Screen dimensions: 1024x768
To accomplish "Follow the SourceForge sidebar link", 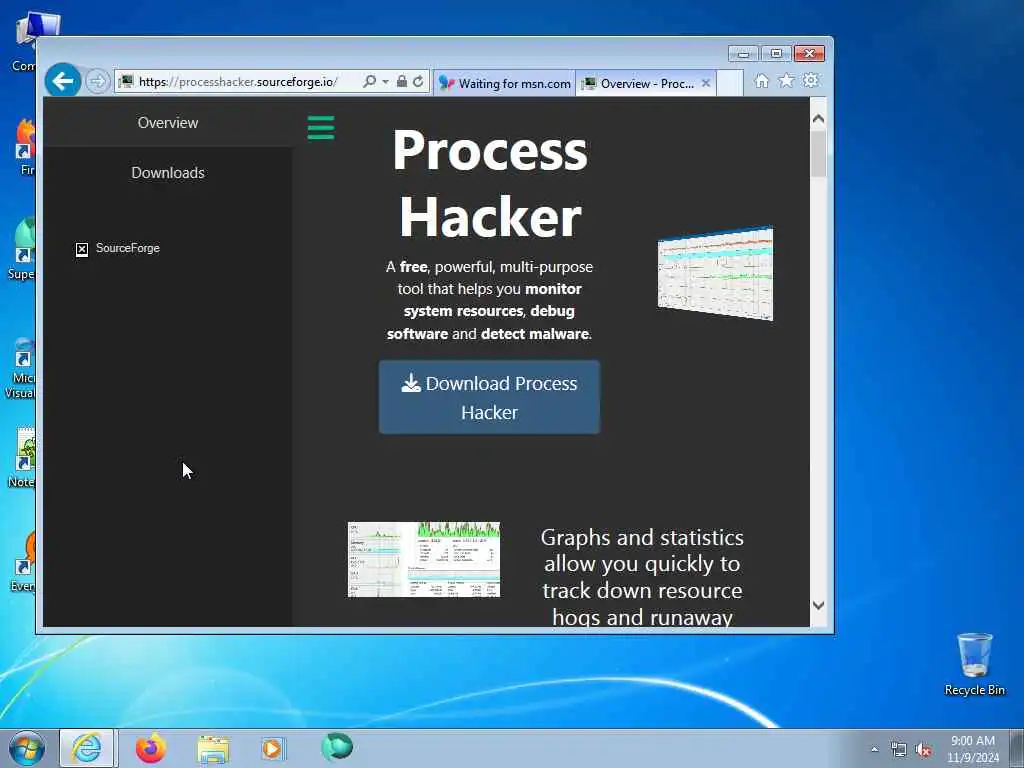I will 128,248.
